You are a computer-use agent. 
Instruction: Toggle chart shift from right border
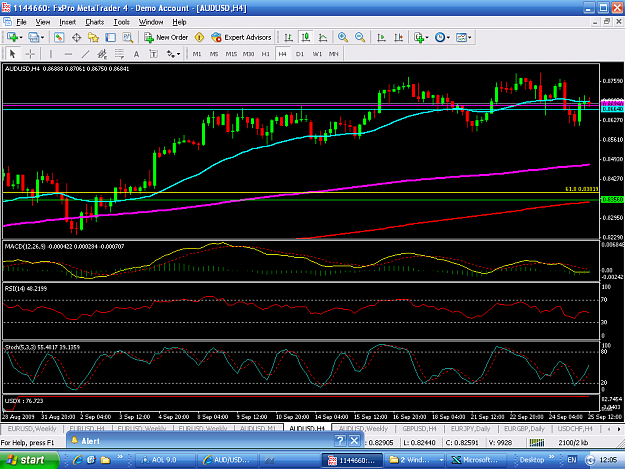click(x=398, y=37)
